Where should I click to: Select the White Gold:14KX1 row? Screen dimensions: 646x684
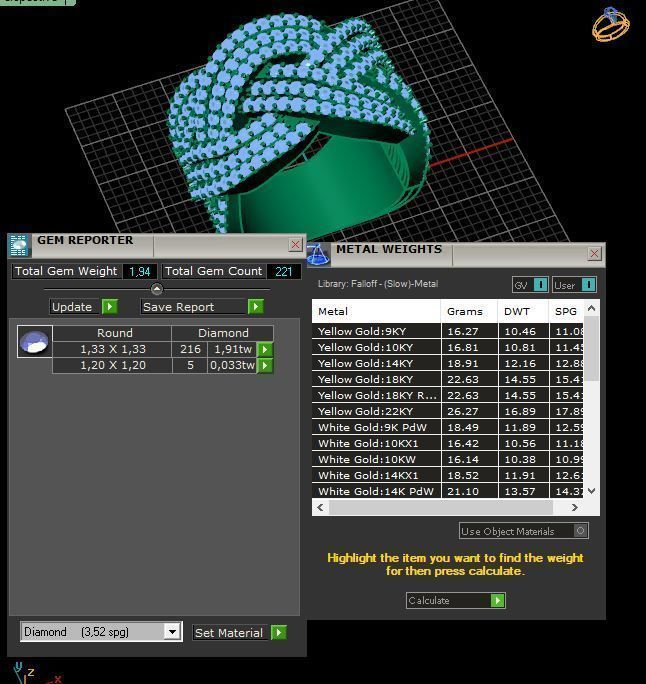[x=448, y=475]
